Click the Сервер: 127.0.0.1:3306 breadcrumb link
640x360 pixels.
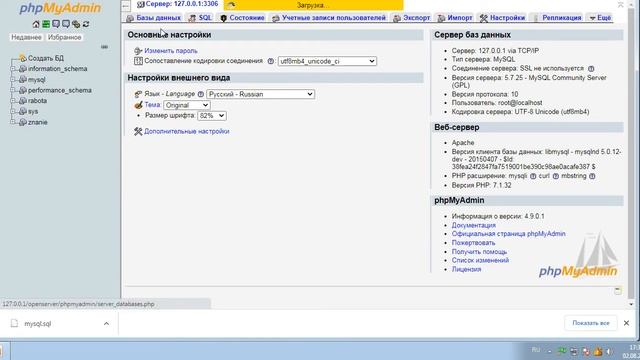(x=182, y=4)
